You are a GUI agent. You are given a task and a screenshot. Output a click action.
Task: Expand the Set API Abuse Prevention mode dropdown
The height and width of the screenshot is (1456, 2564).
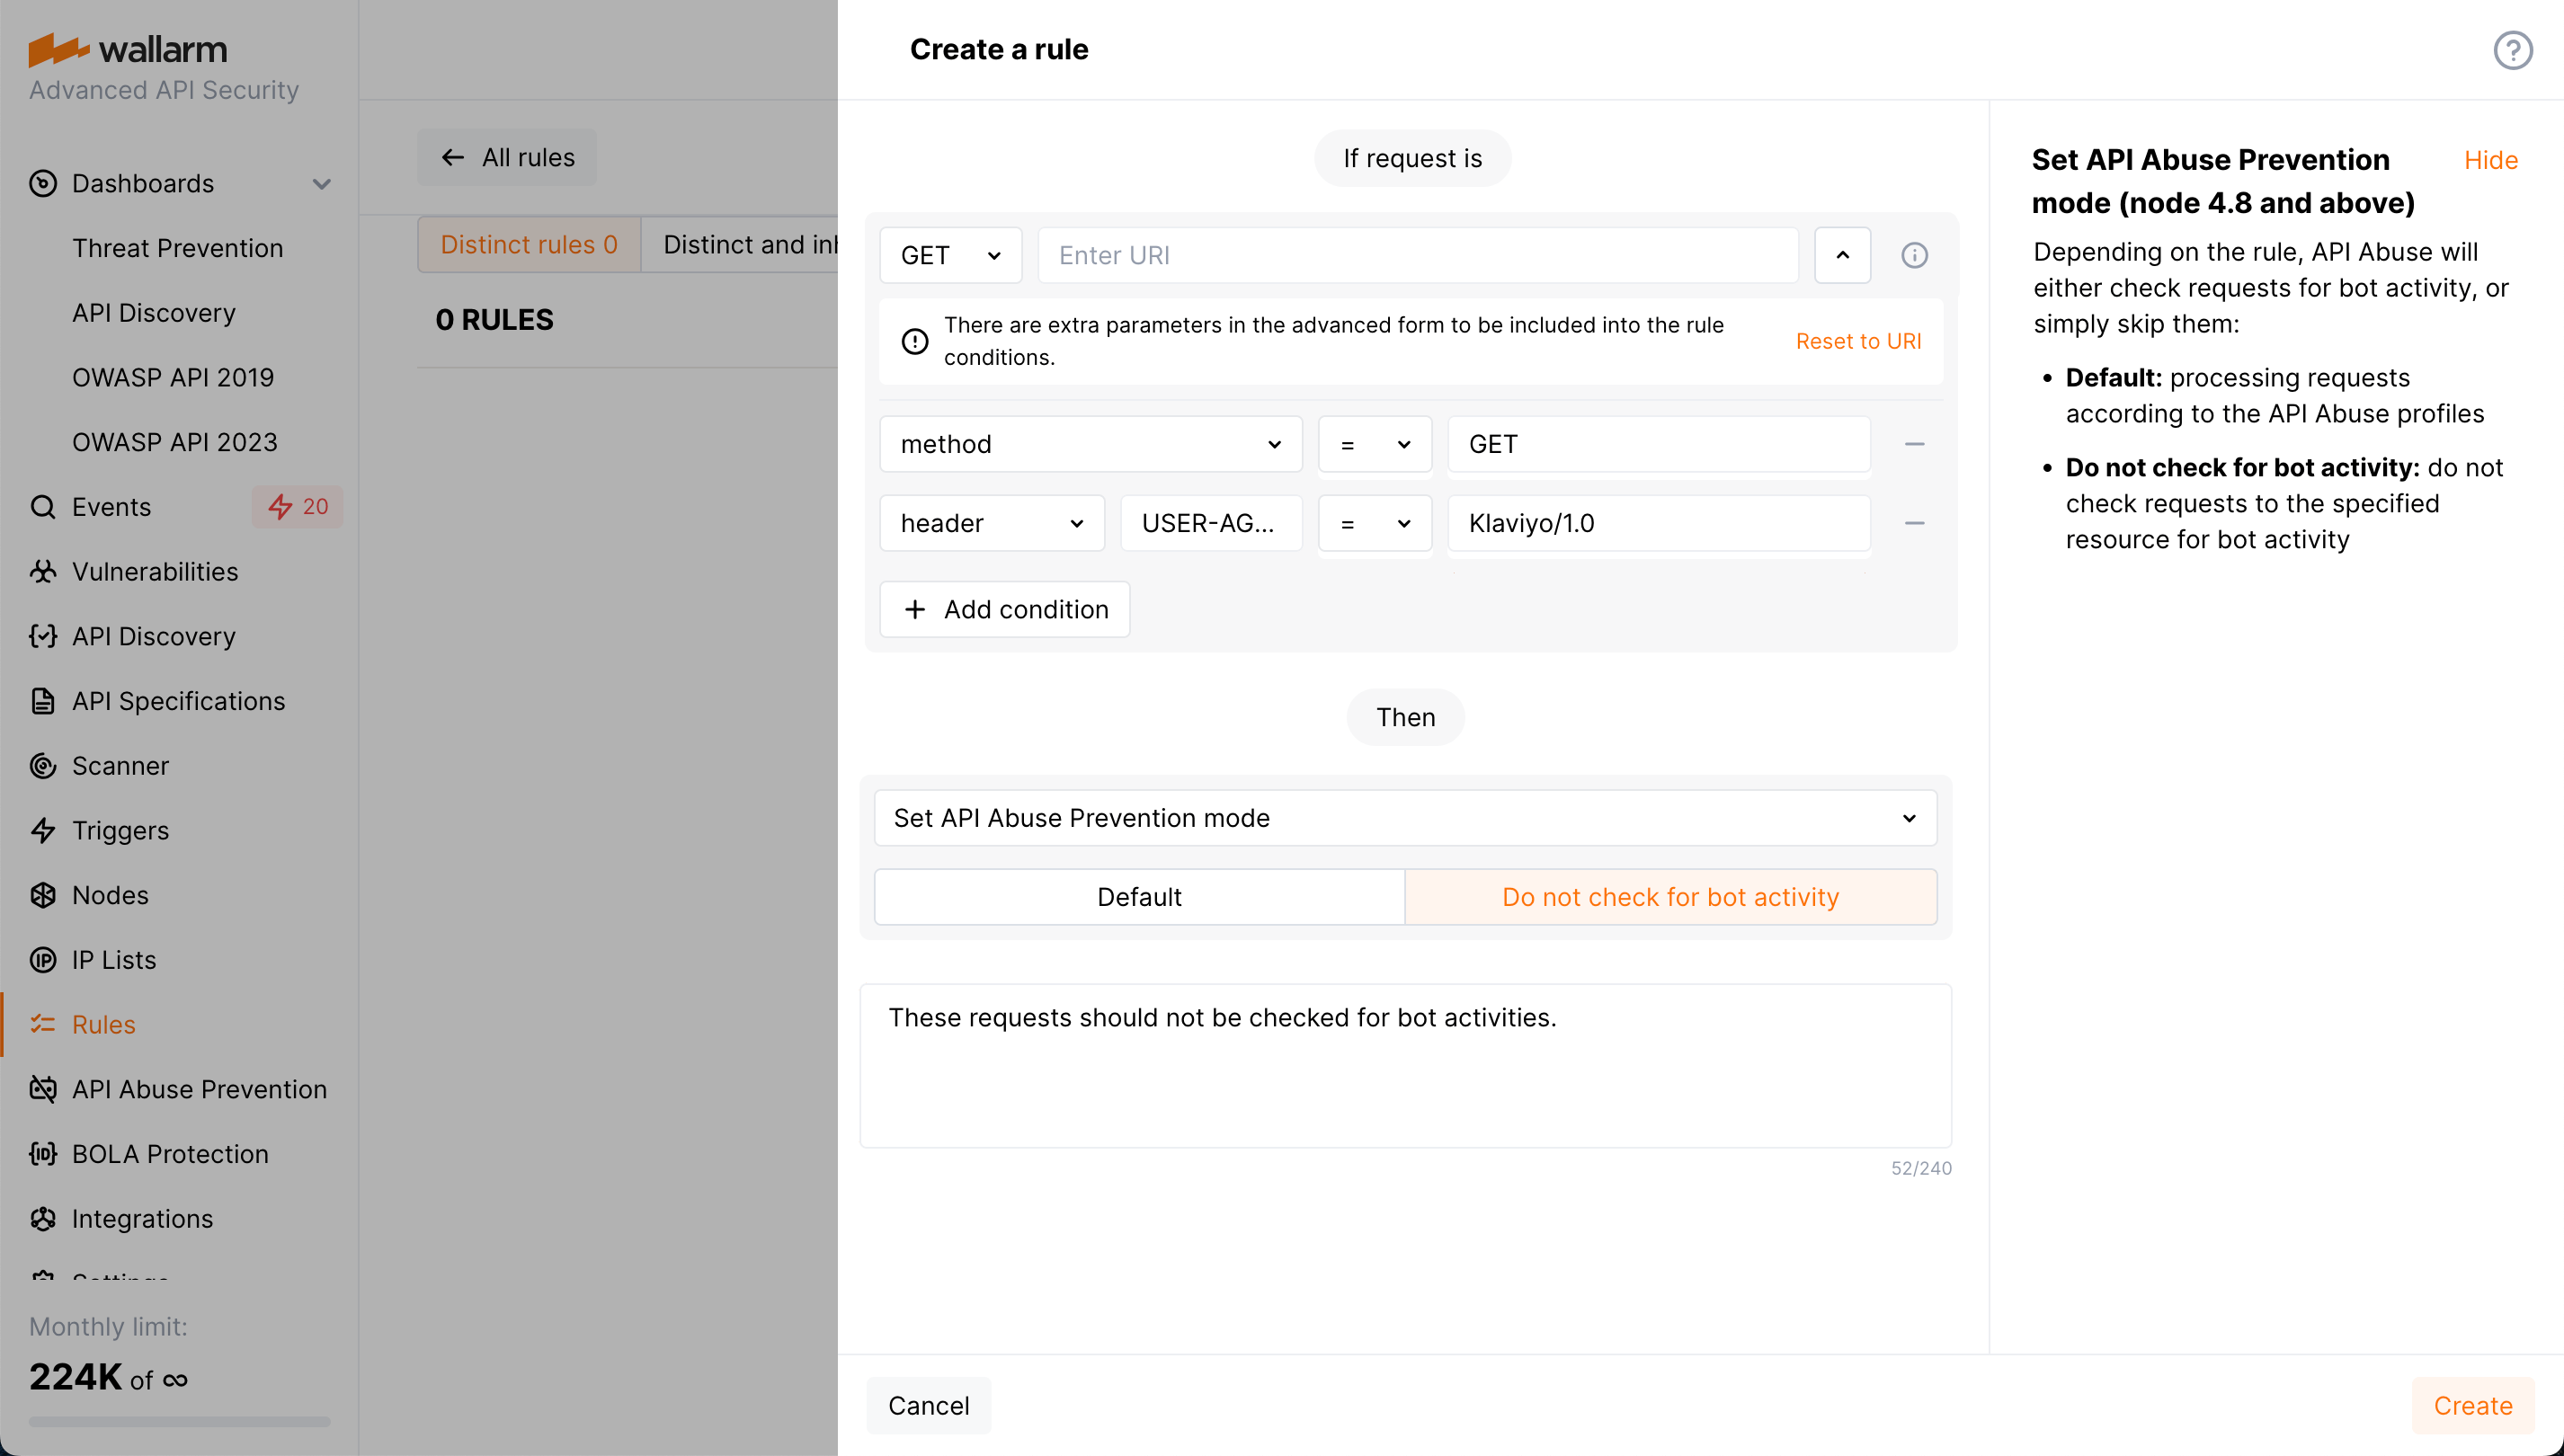point(1404,817)
